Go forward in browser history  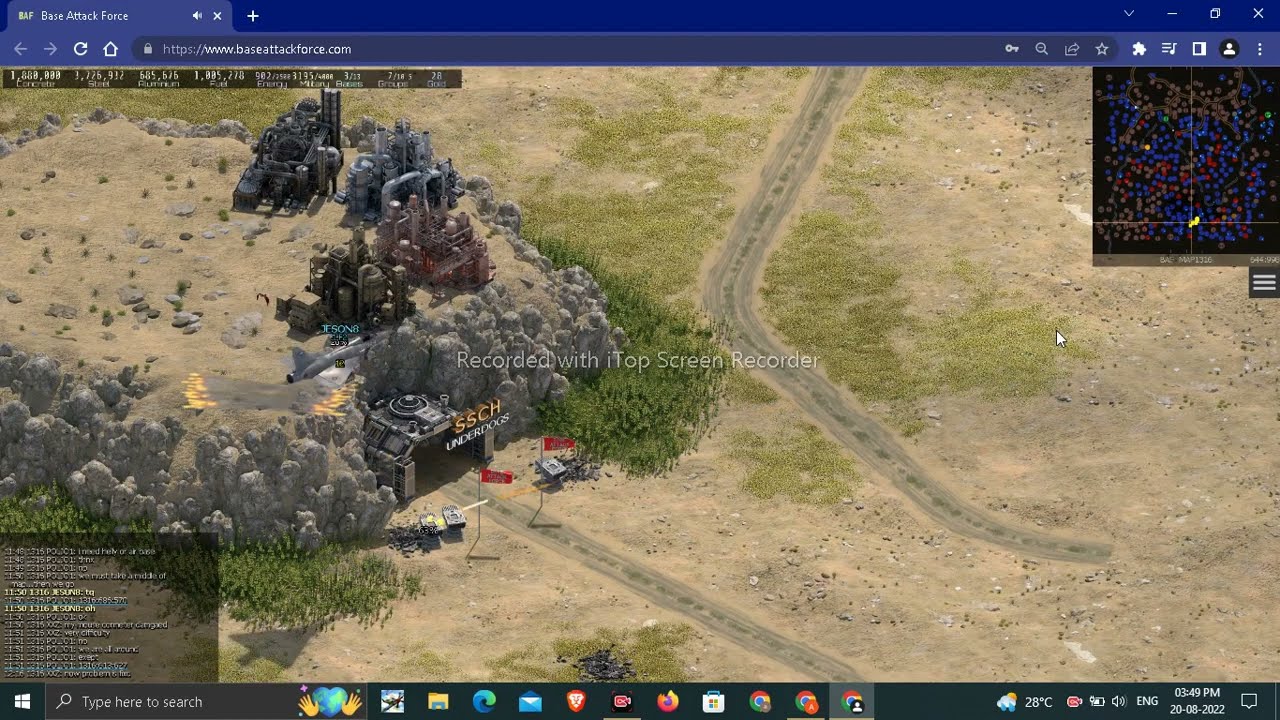pos(50,49)
